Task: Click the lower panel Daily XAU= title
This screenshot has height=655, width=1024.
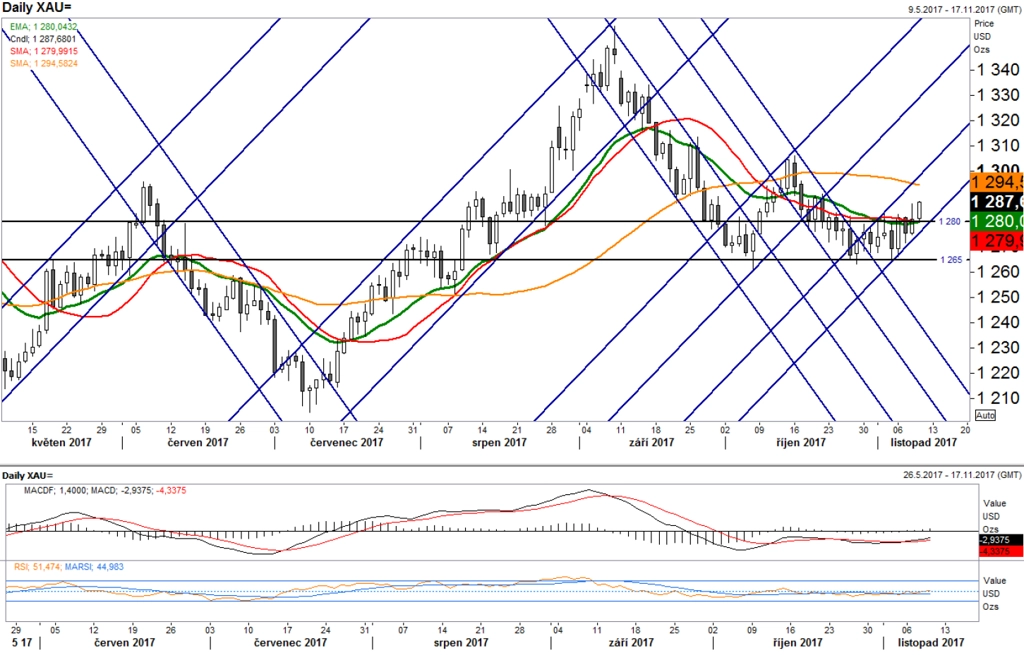Action: pos(27,475)
